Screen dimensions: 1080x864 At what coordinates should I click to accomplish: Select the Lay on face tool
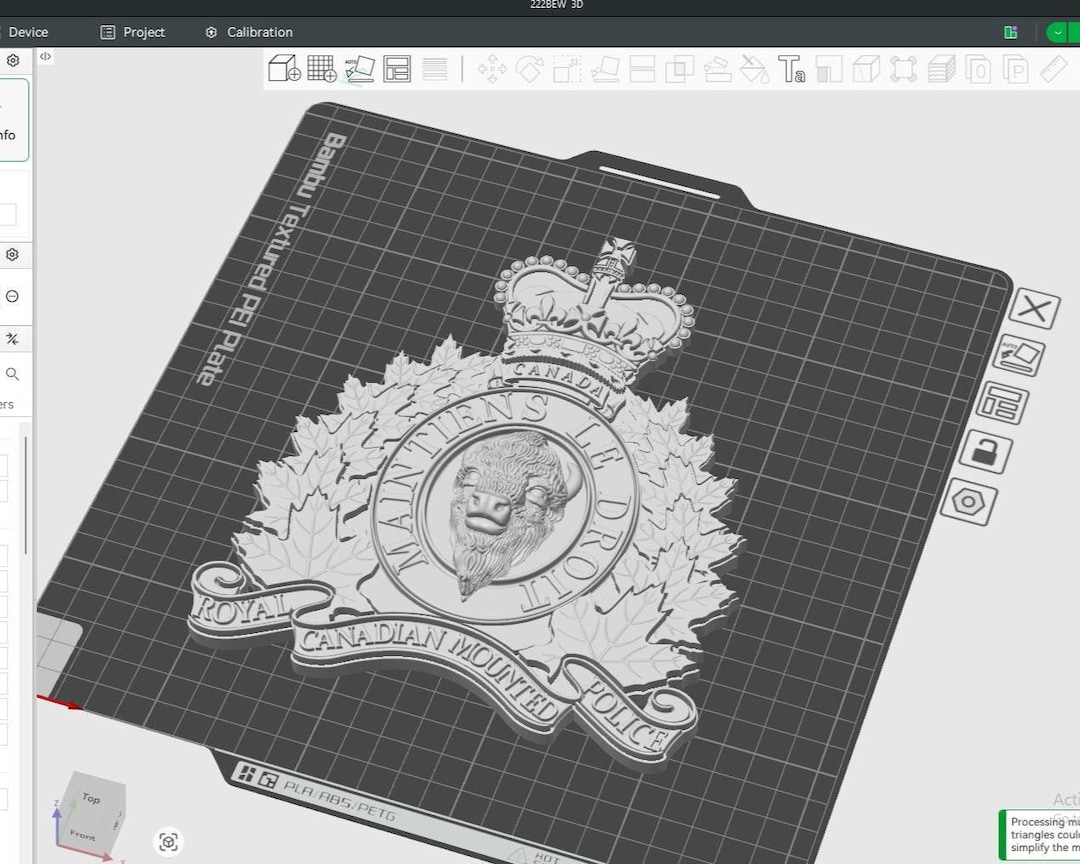(605, 70)
